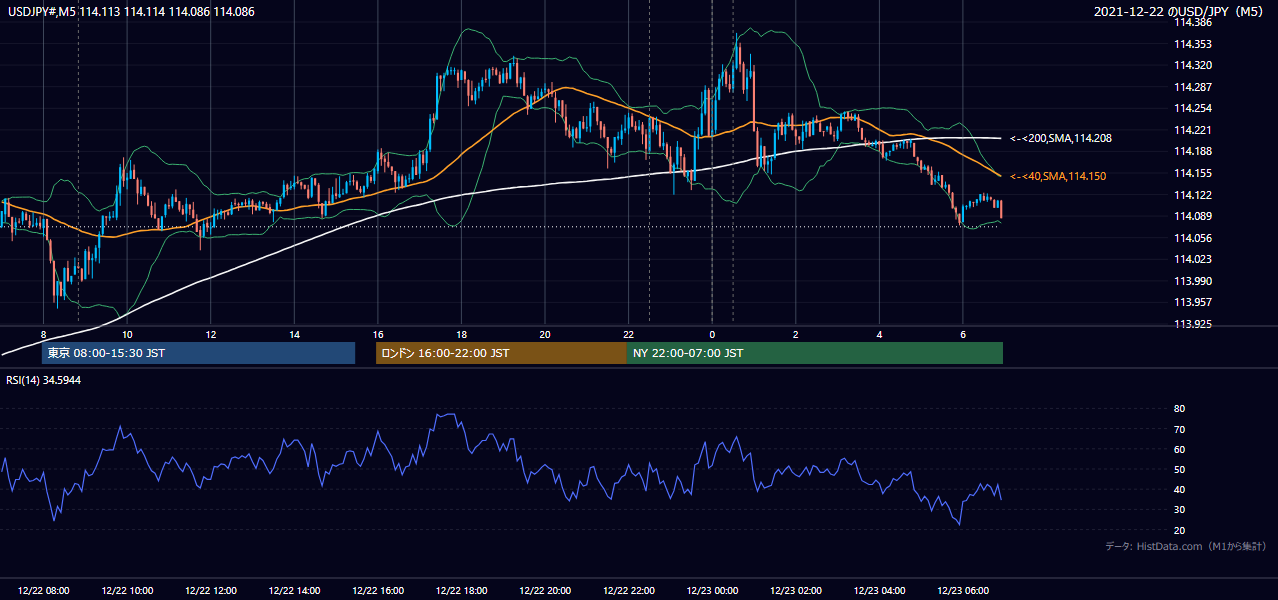Image resolution: width=1278 pixels, height=600 pixels.
Task: Click hour tick '16' under the price chart
Action: pos(378,334)
